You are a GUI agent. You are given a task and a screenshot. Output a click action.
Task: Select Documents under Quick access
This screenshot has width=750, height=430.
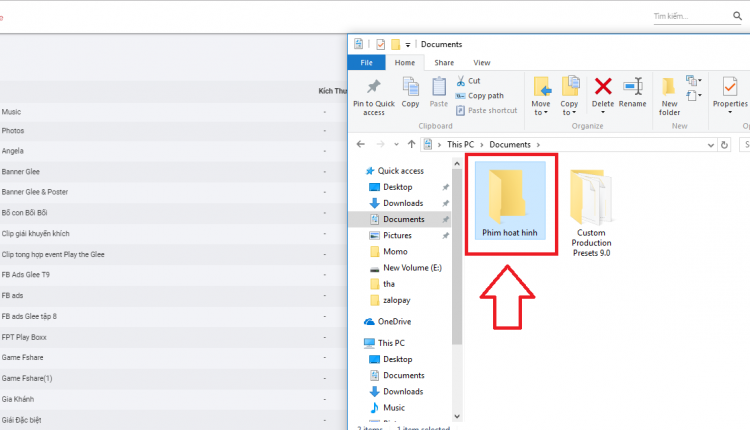398,219
